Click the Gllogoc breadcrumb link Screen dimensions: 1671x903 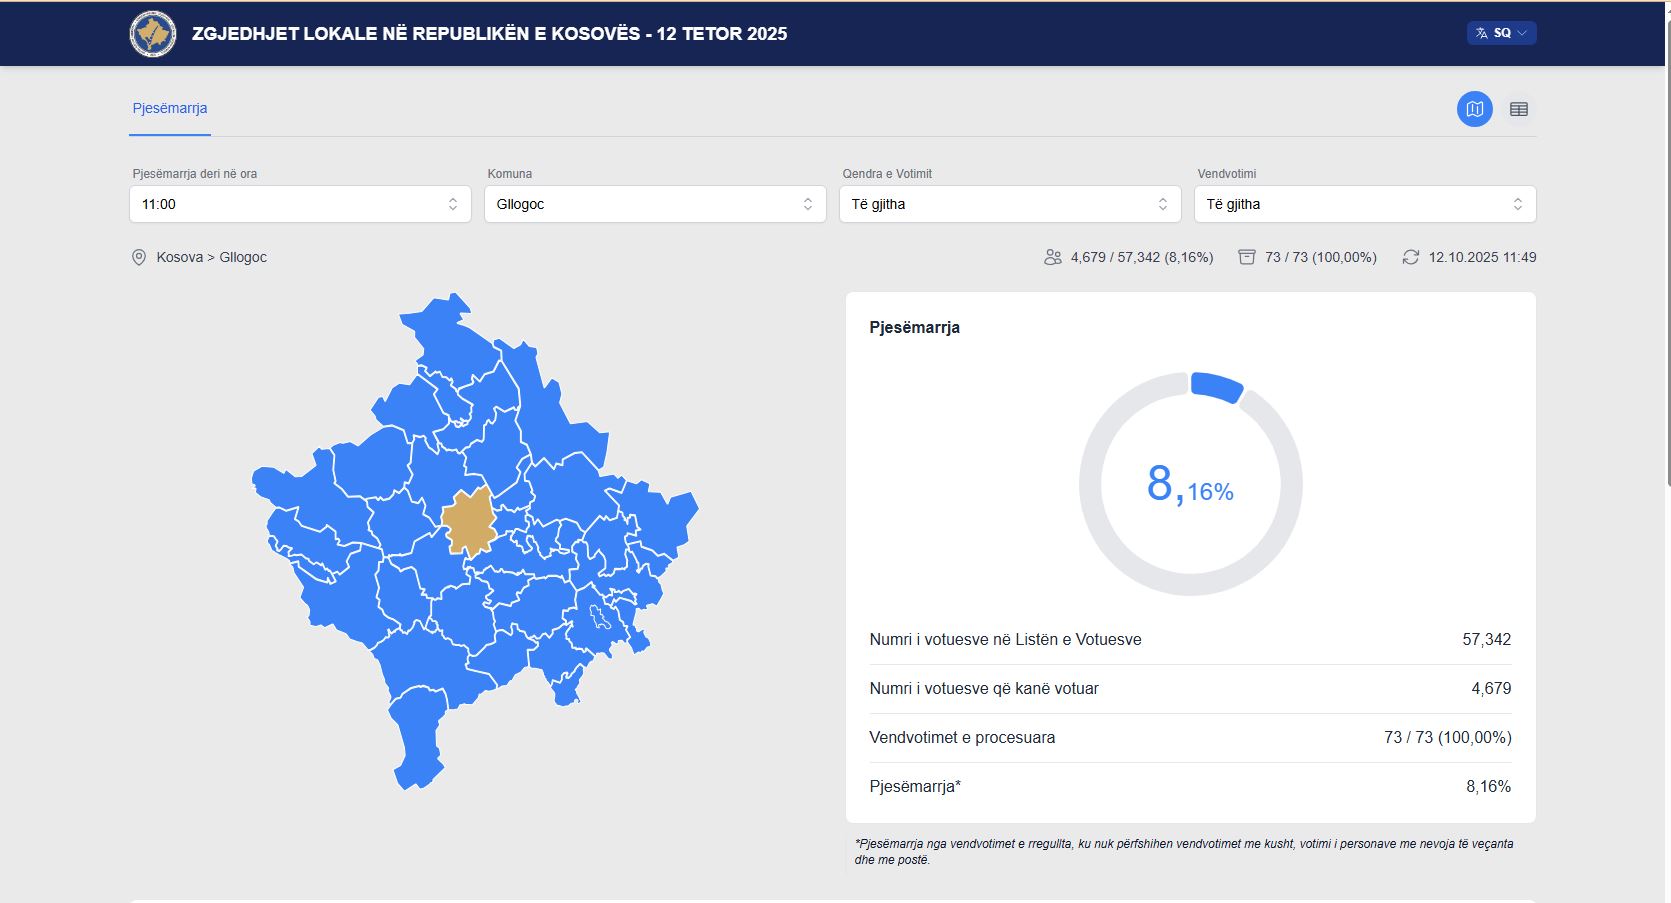pos(243,257)
